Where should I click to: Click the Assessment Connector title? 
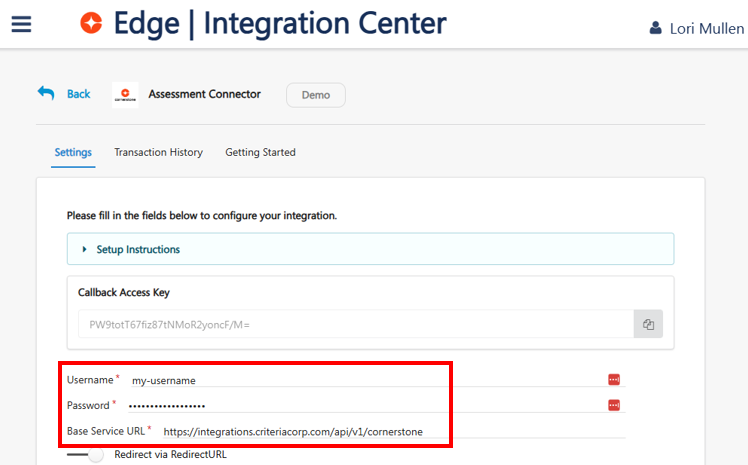205,94
